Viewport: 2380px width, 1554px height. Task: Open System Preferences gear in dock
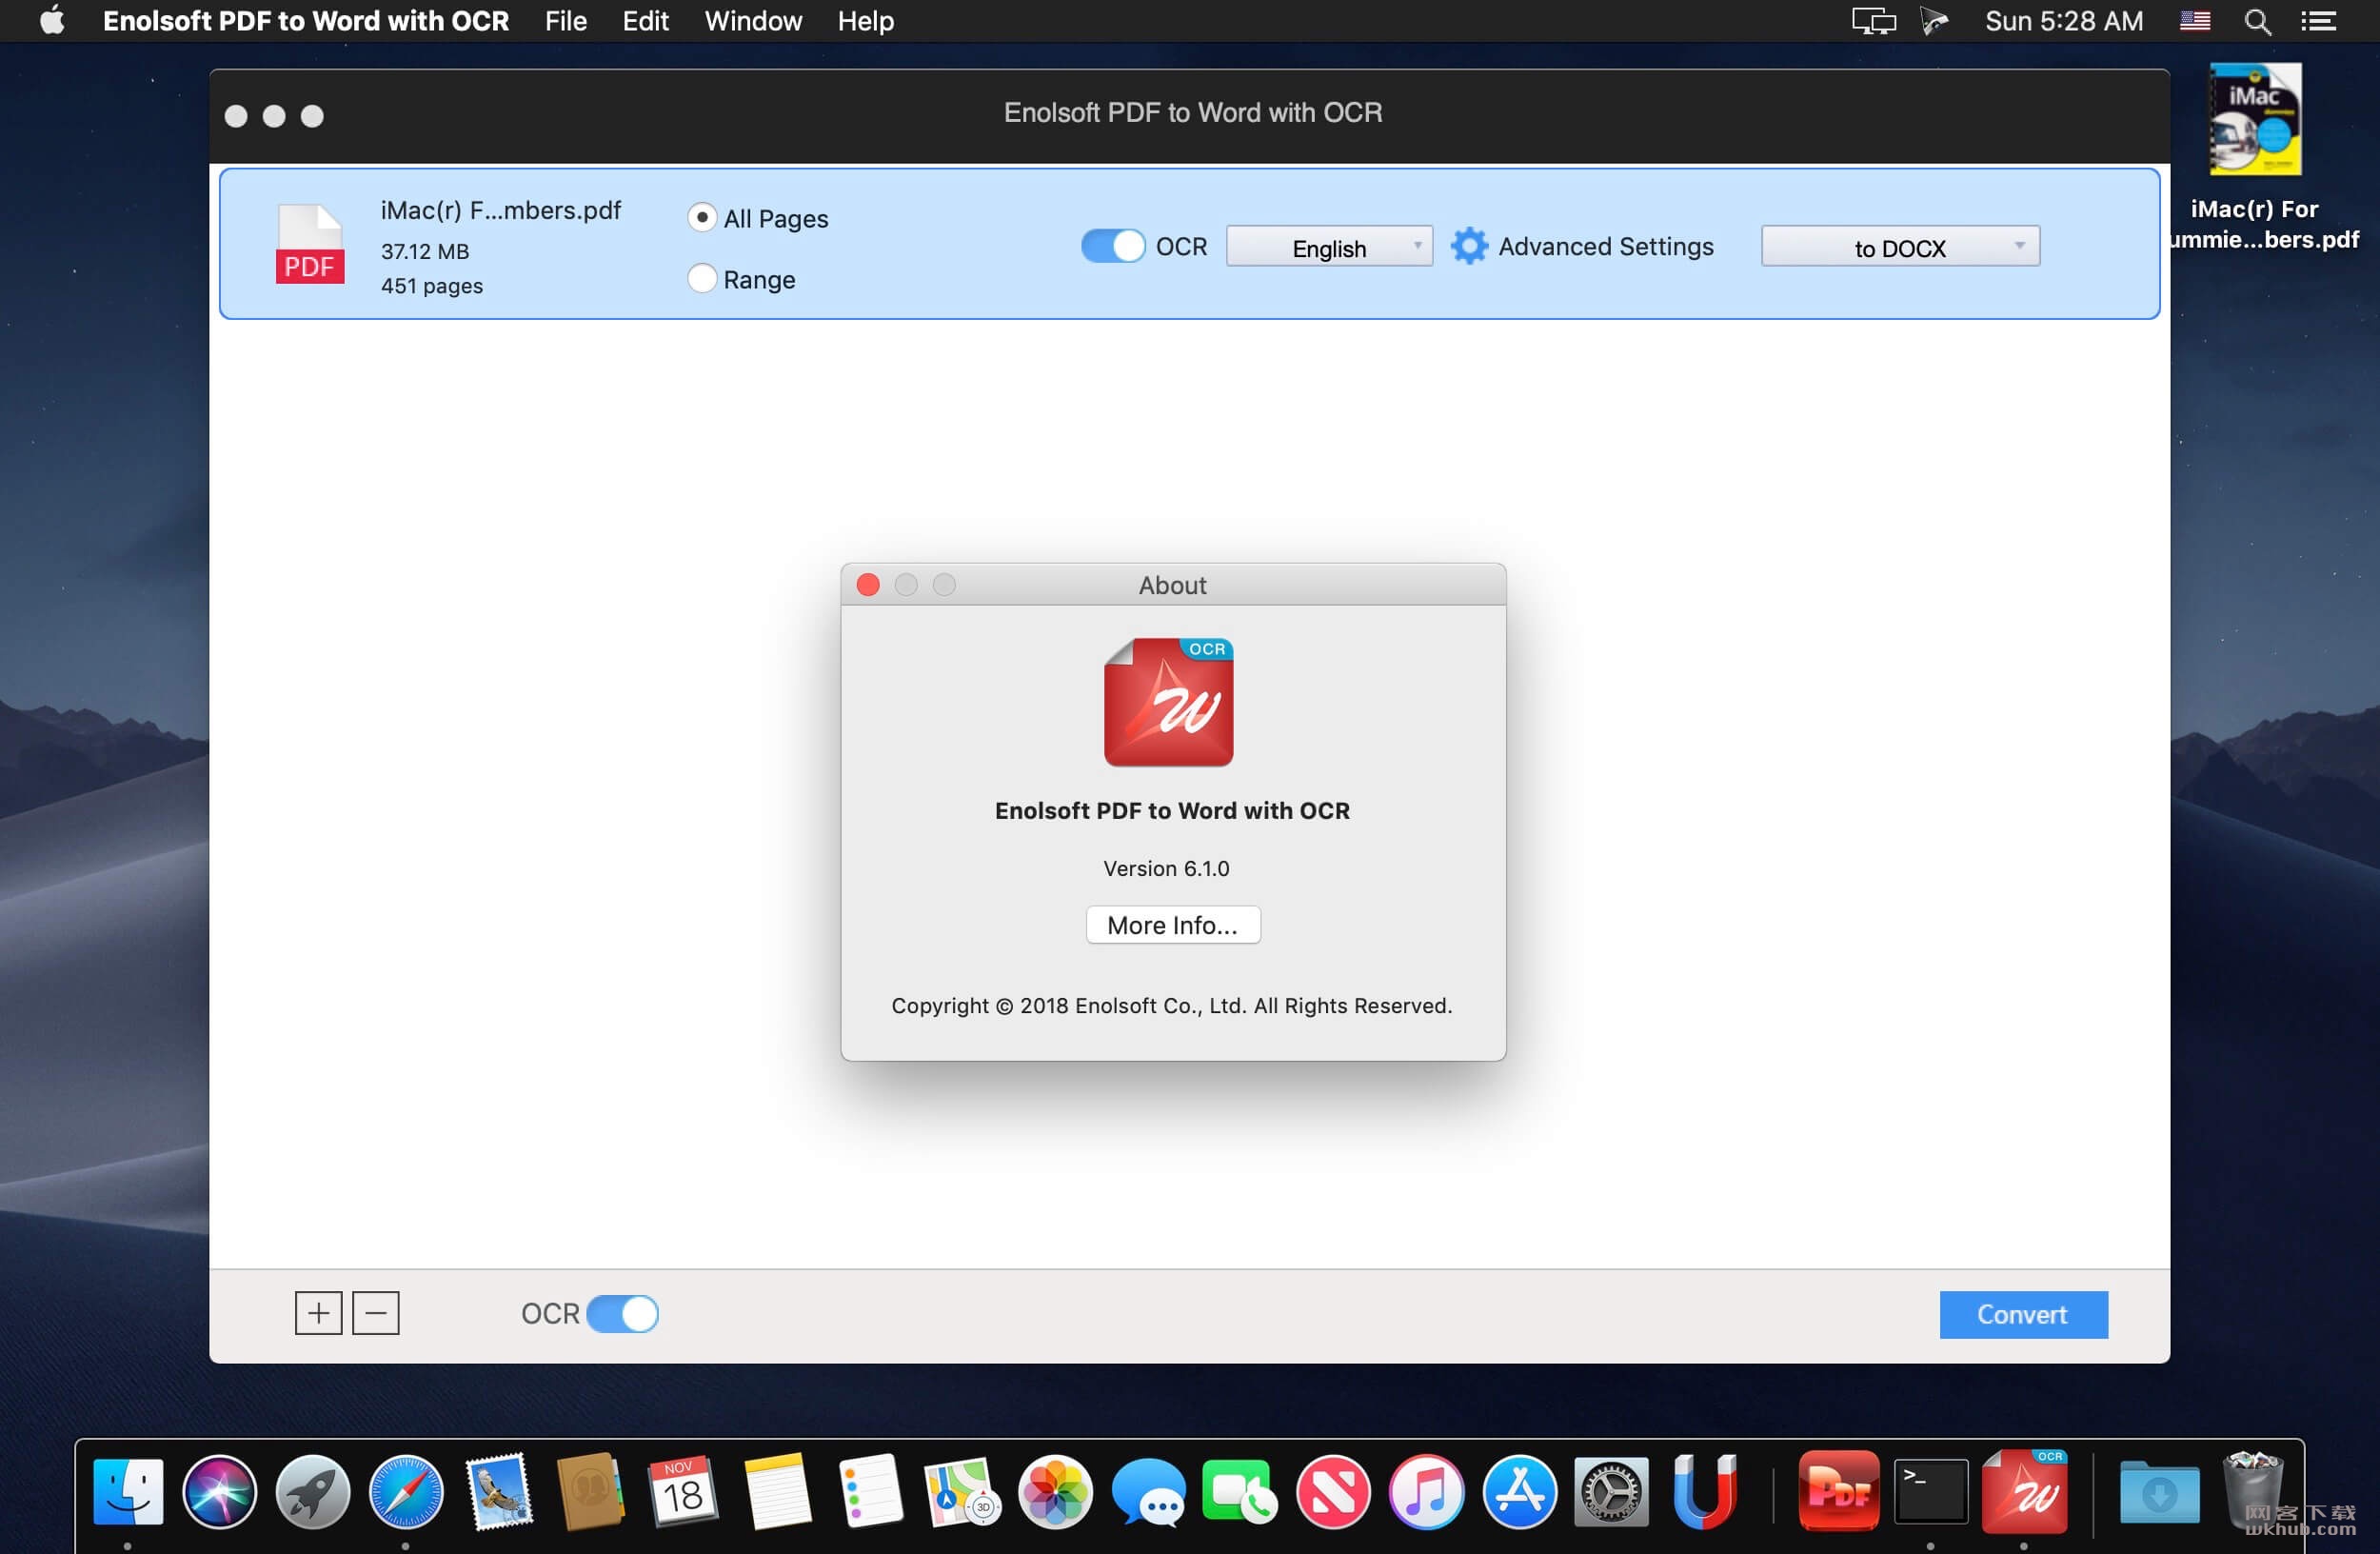click(x=1611, y=1492)
